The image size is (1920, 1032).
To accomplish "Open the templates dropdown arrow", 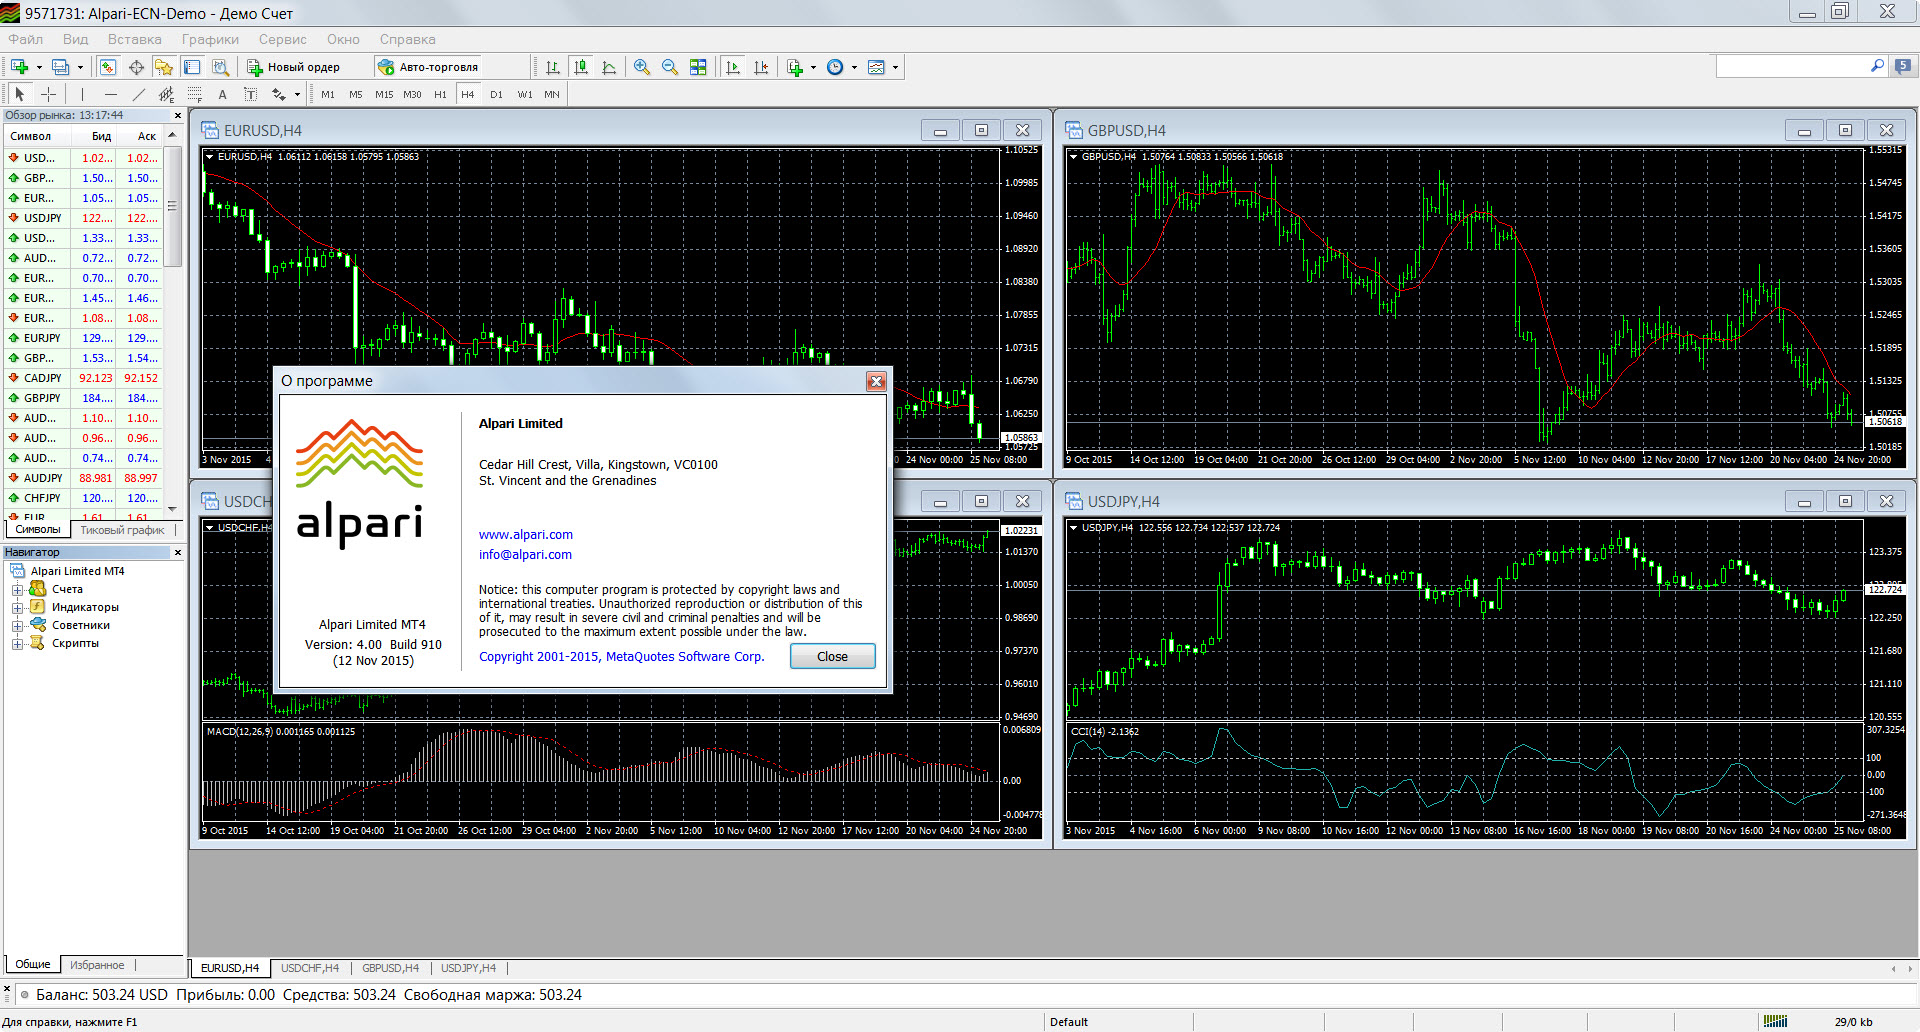I will click(895, 67).
